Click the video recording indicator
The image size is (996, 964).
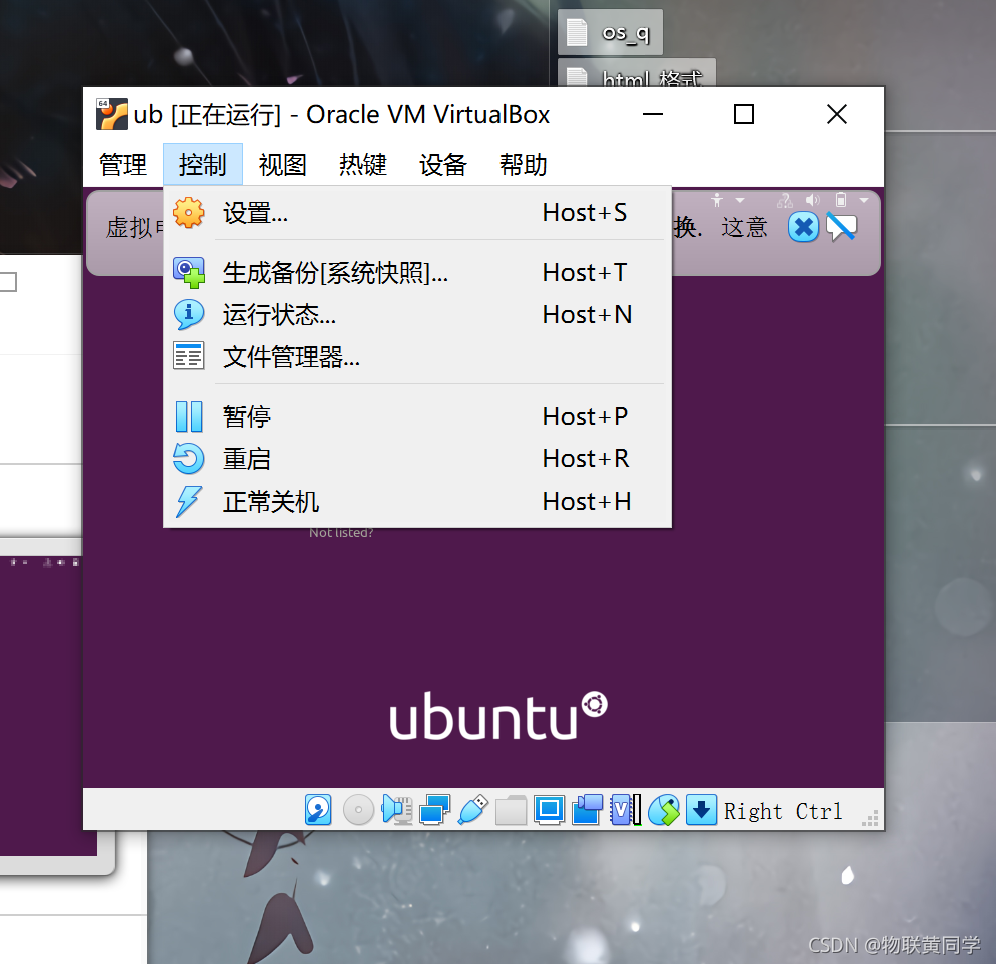(x=588, y=810)
